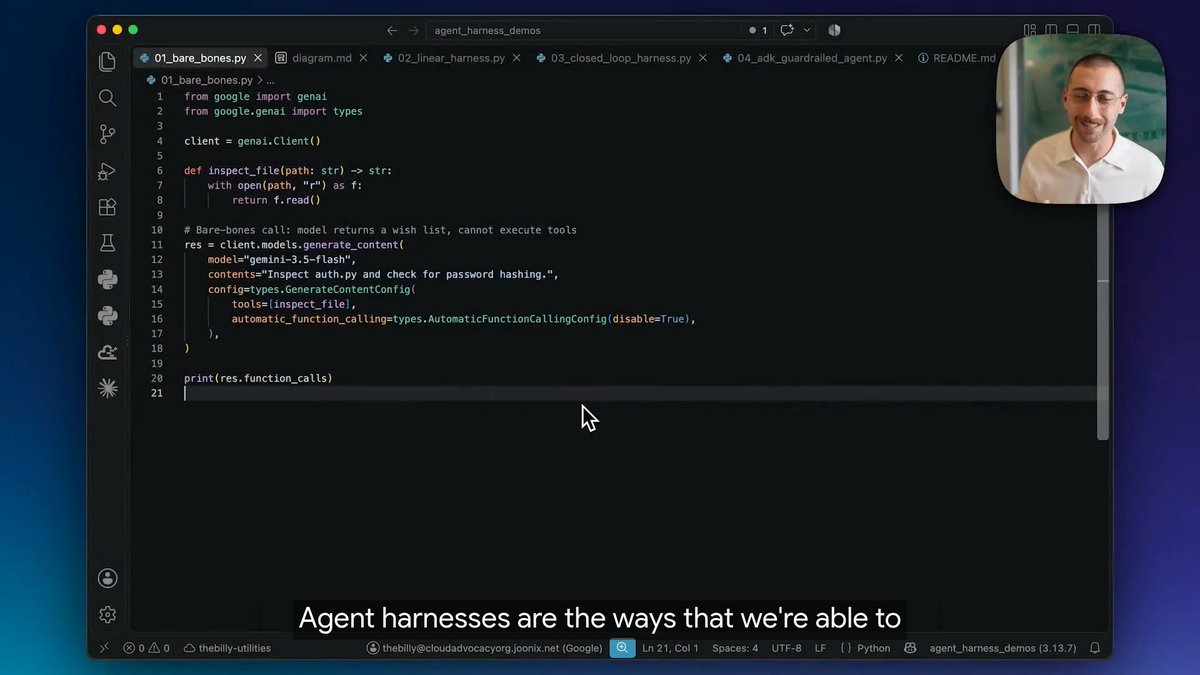Viewport: 1200px width, 675px height.
Task: Open the Search view
Action: 108,98
